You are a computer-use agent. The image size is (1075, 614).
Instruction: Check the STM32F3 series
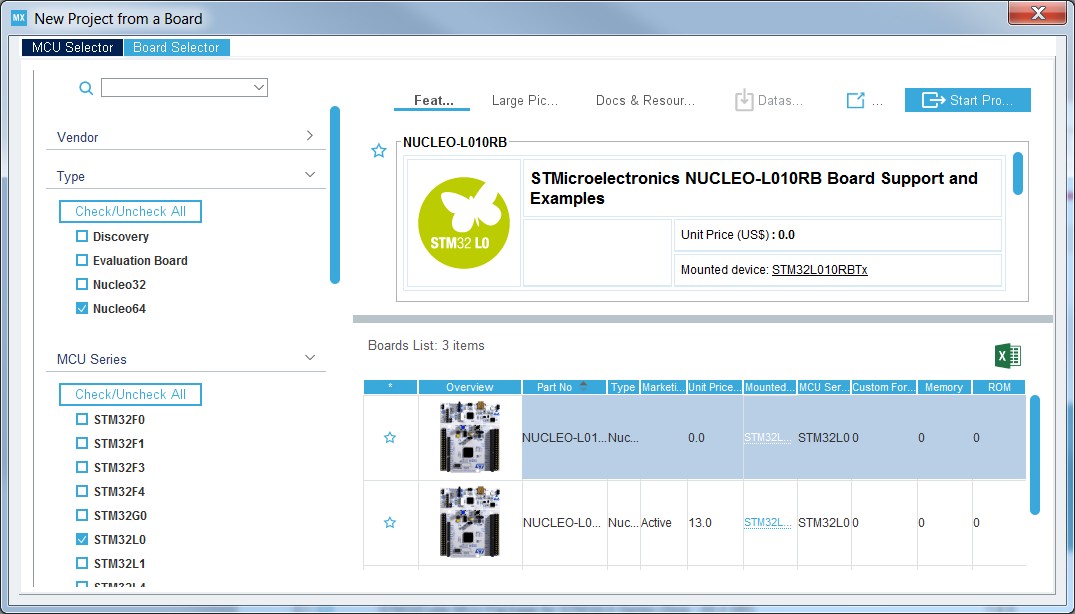click(82, 467)
